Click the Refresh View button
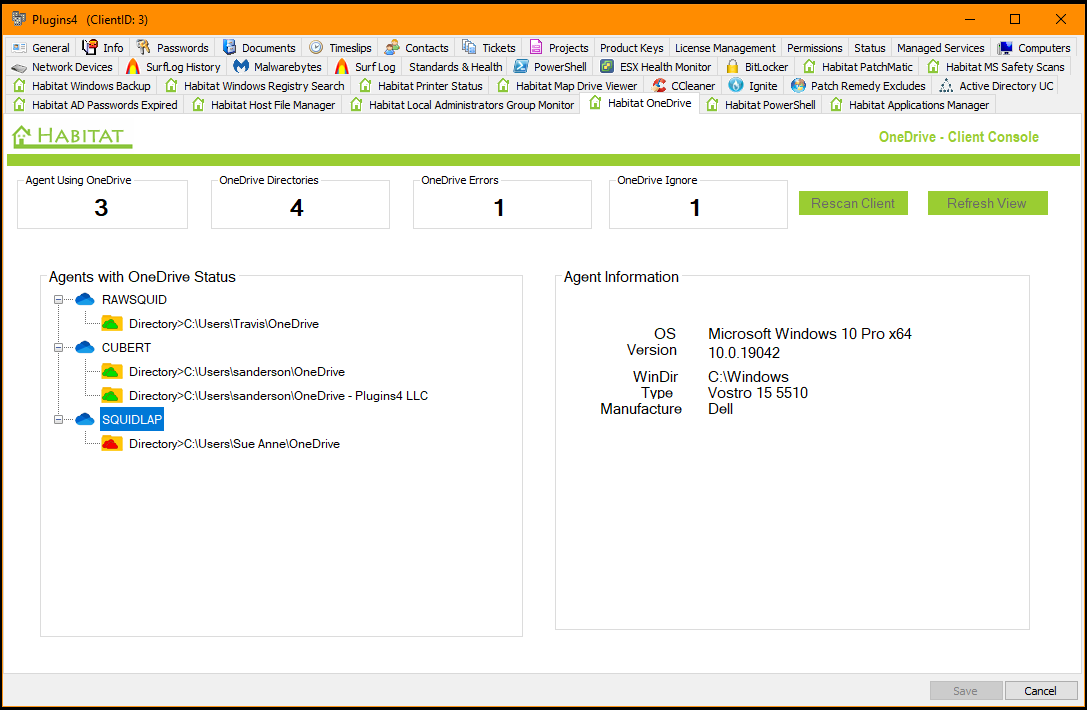 point(987,203)
